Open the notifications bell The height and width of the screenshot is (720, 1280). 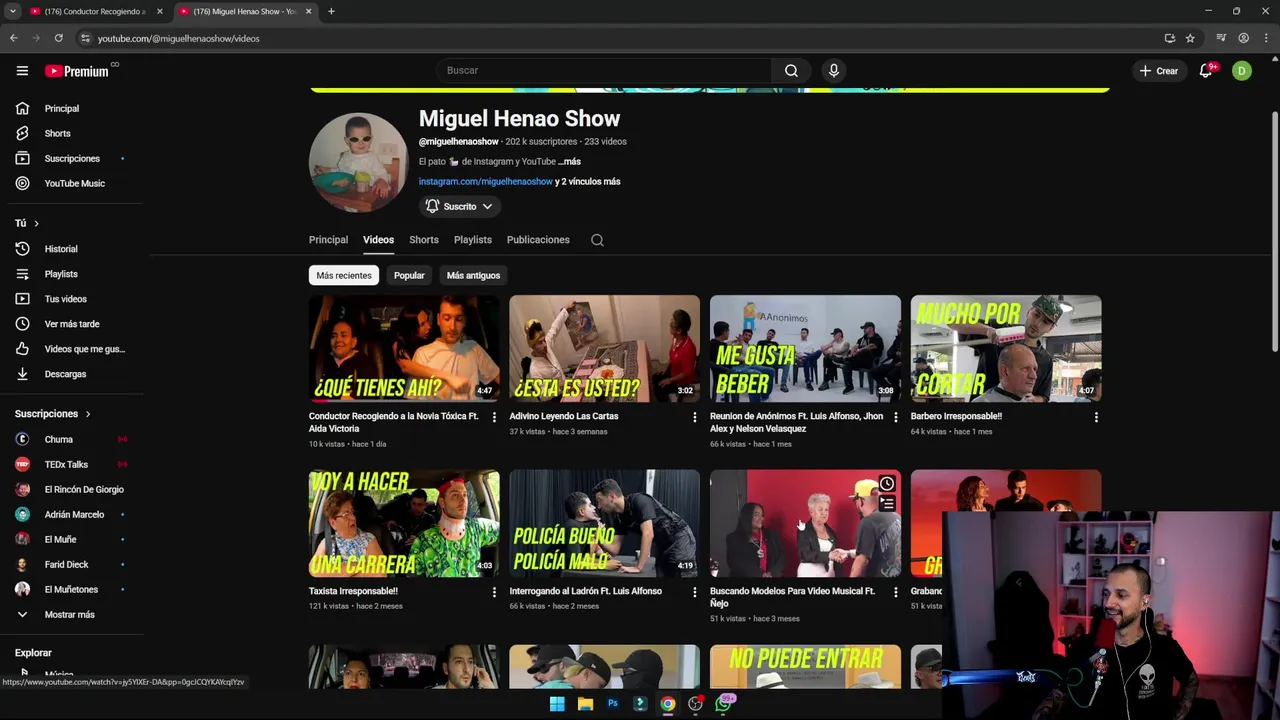pyautogui.click(x=1206, y=70)
